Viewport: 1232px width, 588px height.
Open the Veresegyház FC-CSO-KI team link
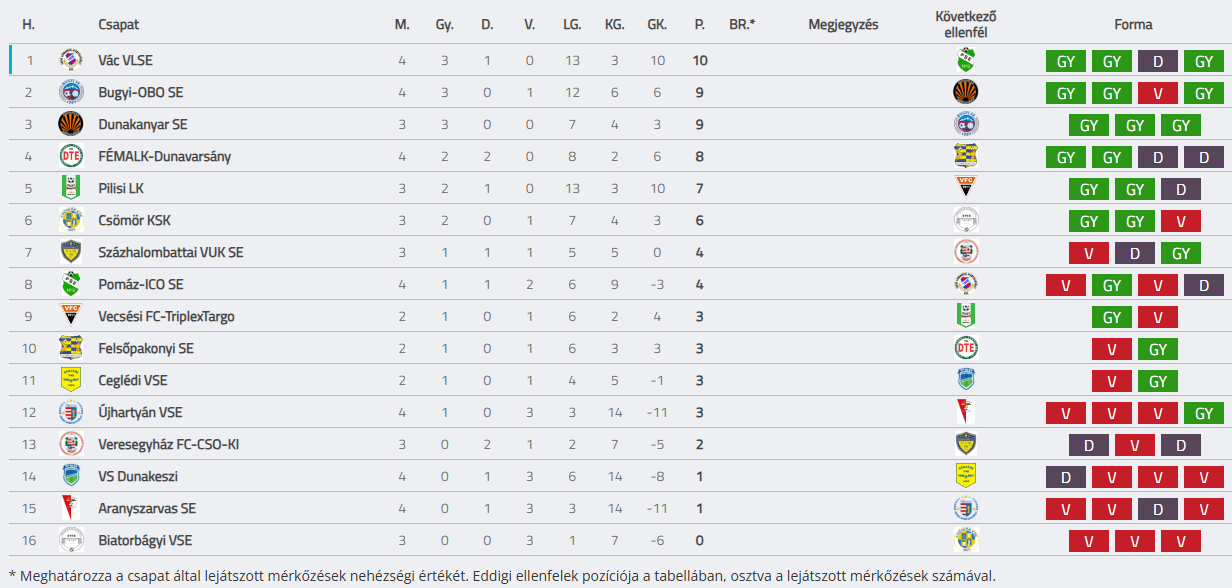pos(168,445)
